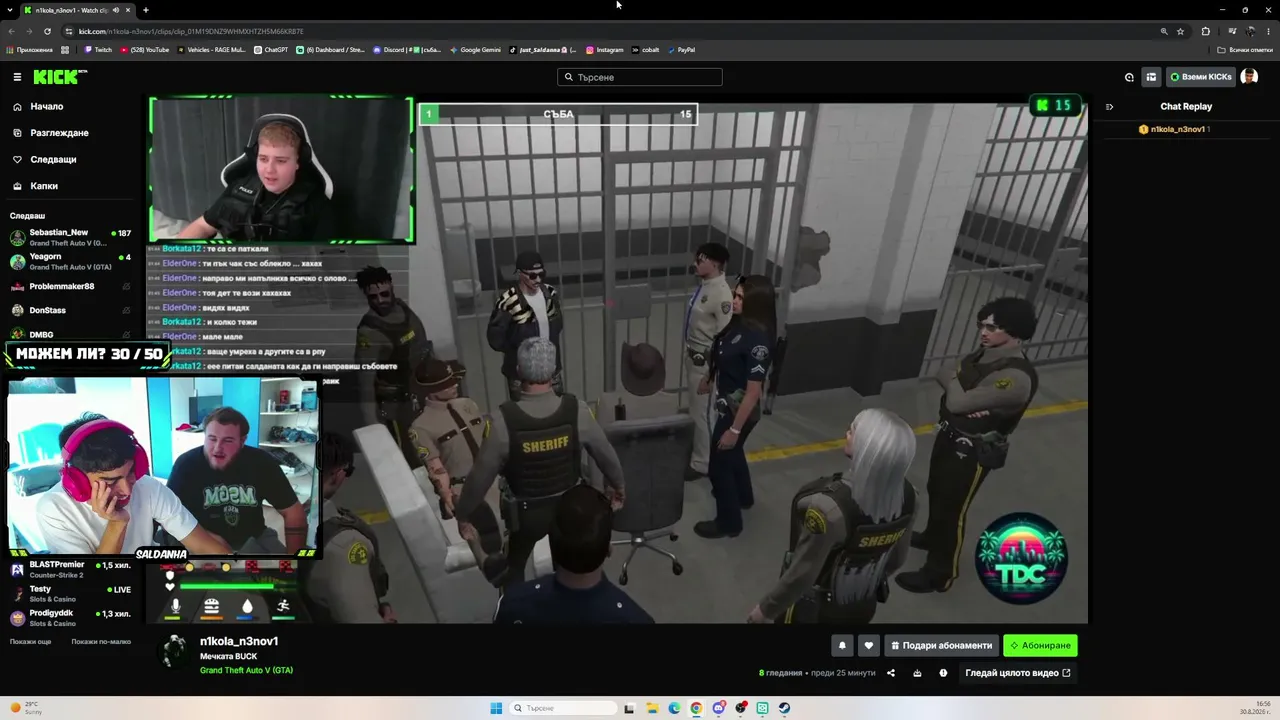Open the Windows Start menu
Viewport: 1280px width, 720px height.
(496, 709)
